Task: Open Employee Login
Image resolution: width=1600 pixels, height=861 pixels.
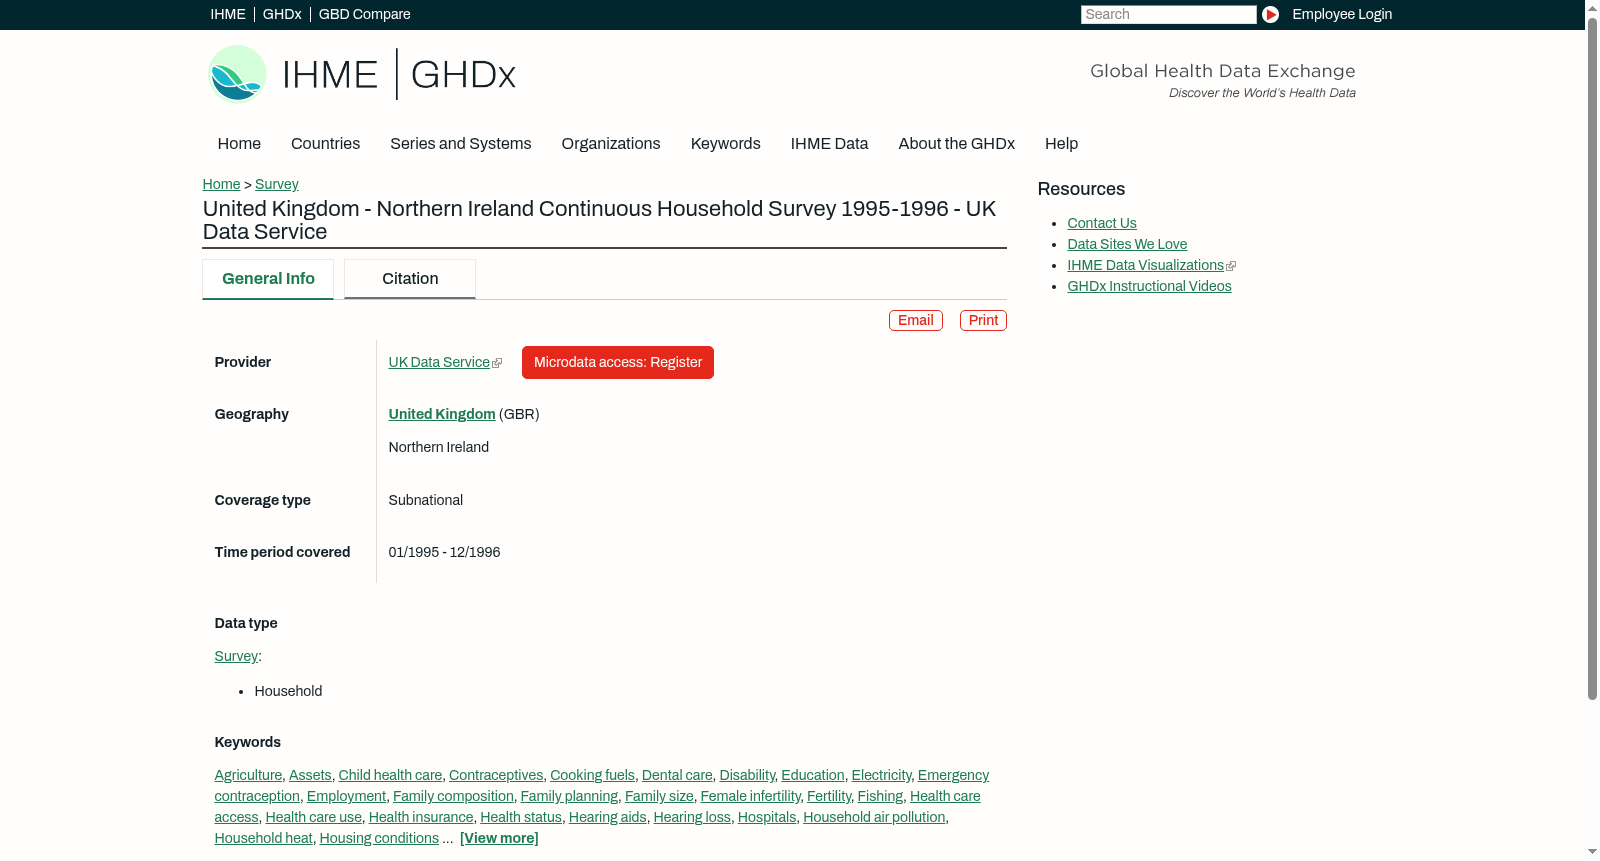Action: click(1342, 14)
